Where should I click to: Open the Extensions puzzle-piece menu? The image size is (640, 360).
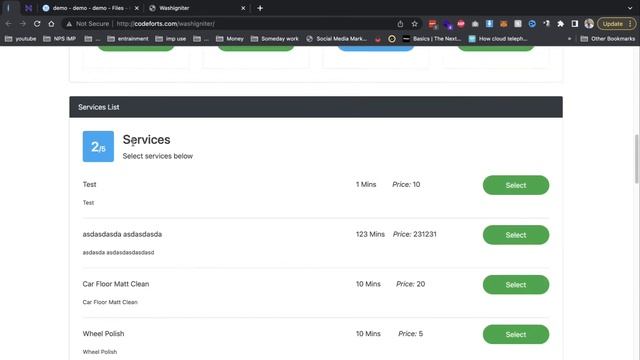coord(560,24)
